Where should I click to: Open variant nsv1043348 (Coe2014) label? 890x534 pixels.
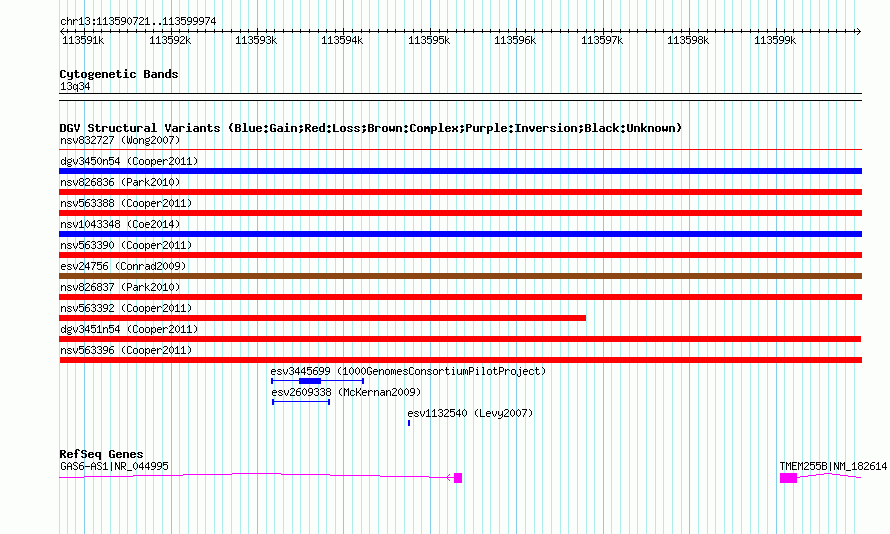(x=120, y=224)
